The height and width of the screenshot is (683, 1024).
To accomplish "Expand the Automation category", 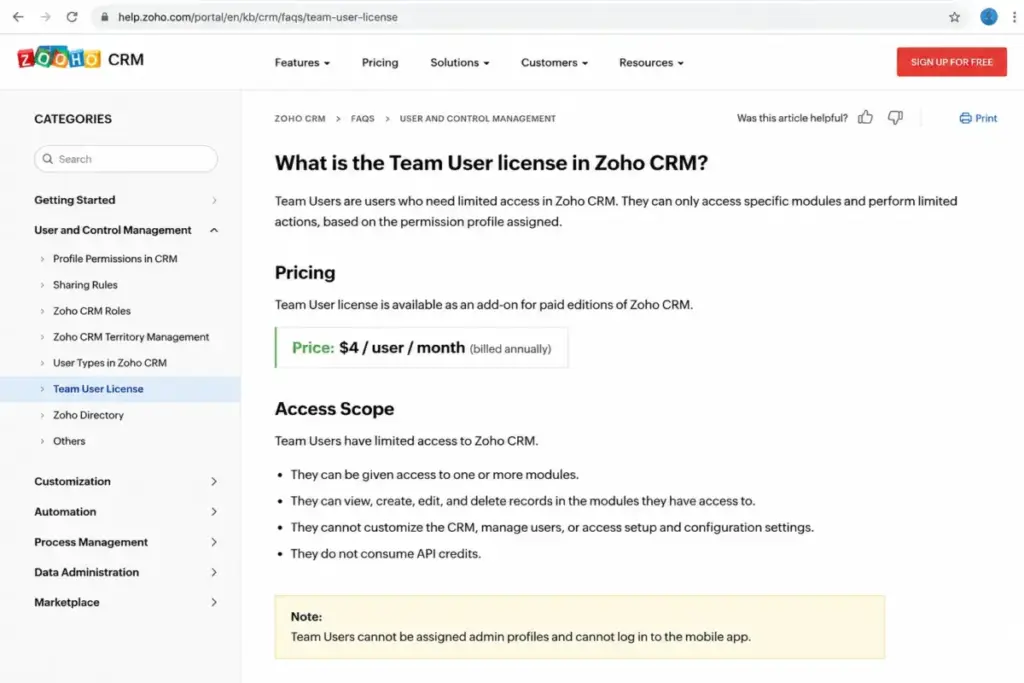I will (x=125, y=511).
